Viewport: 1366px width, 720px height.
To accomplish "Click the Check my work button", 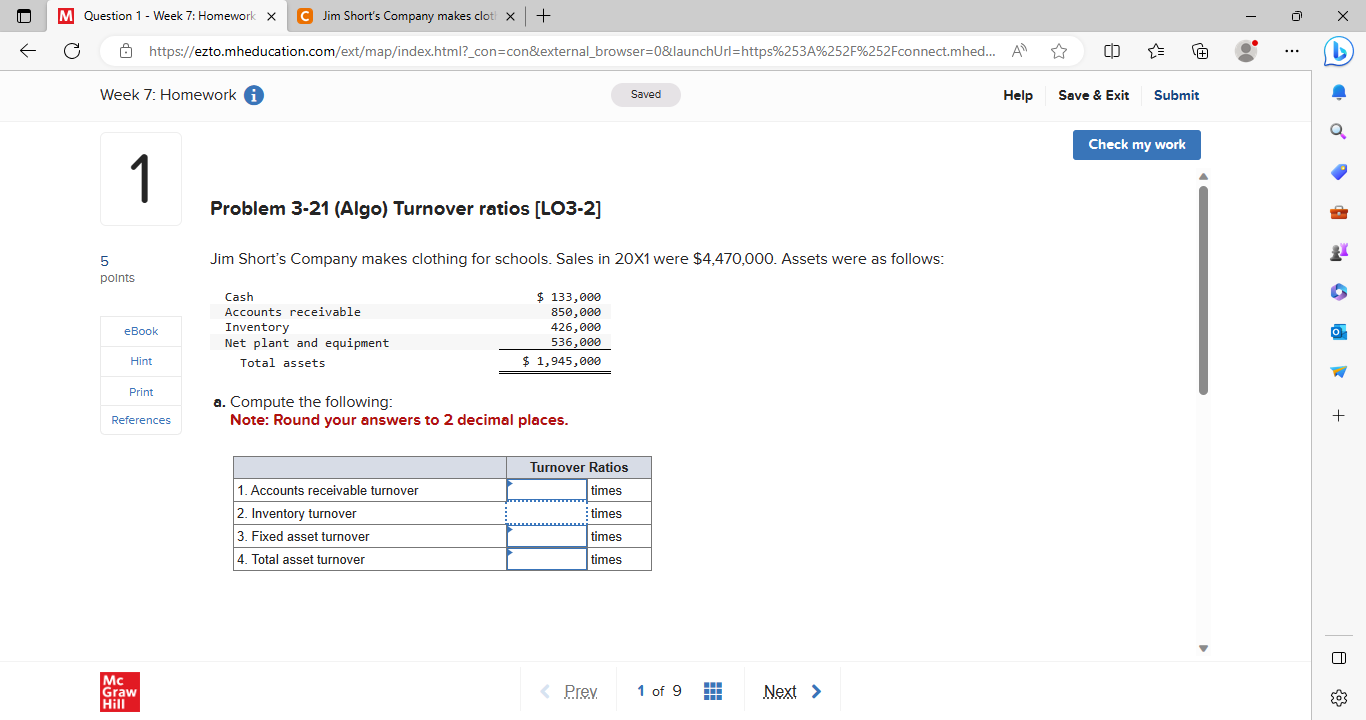I will (x=1136, y=144).
